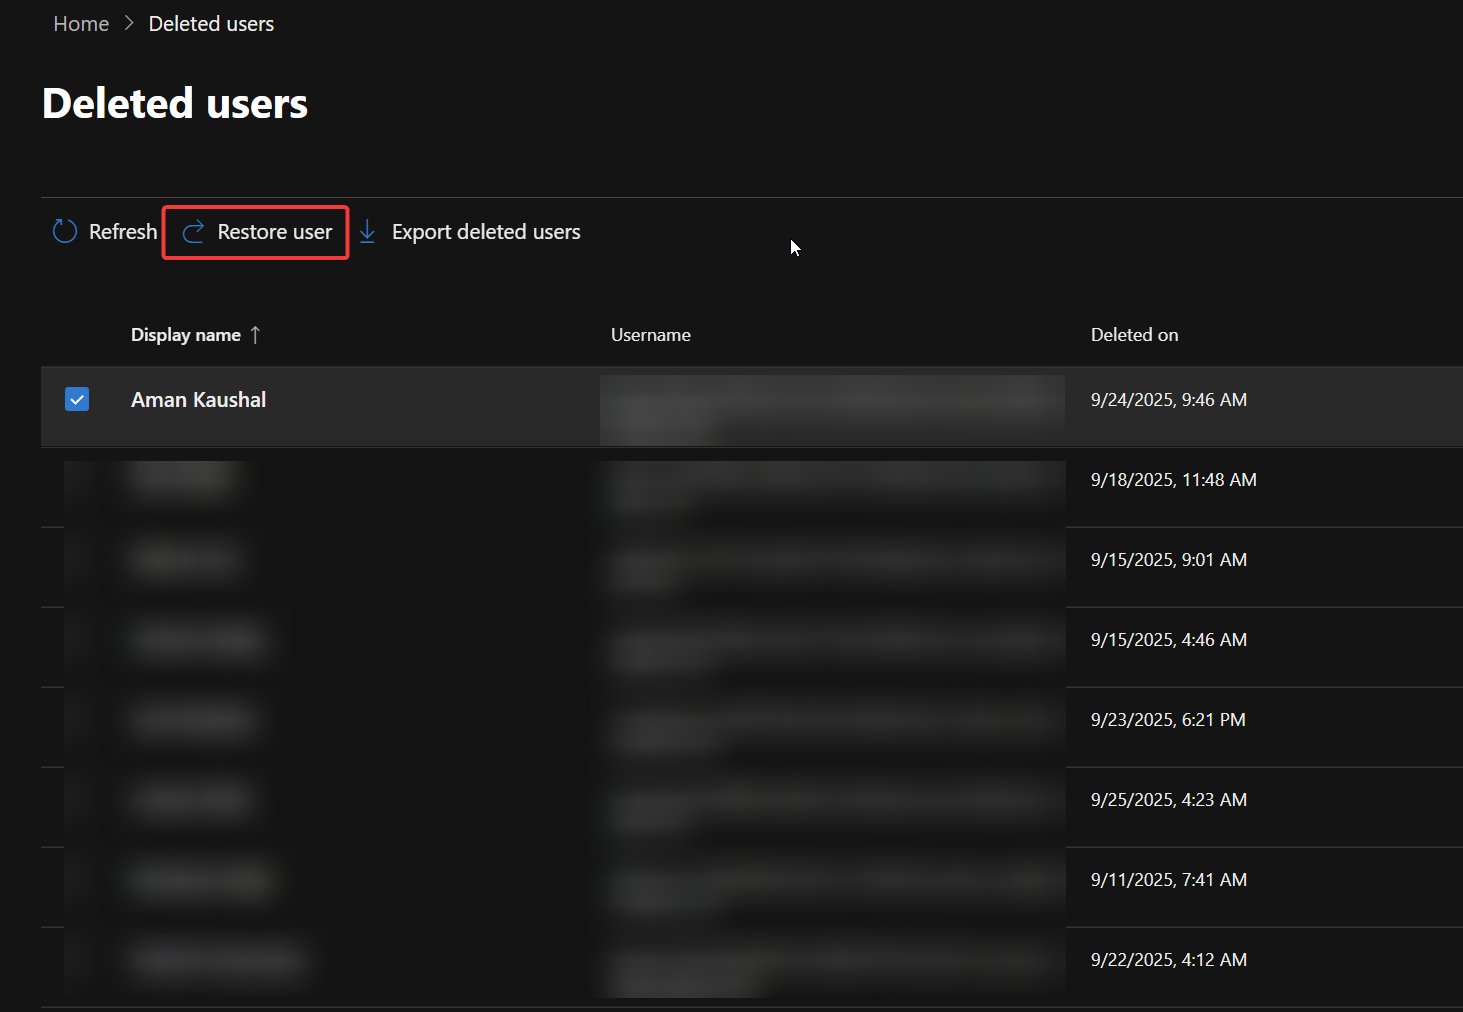The height and width of the screenshot is (1012, 1463).
Task: Uncheck the Aman Kaushal row checkbox
Action: [x=77, y=400]
